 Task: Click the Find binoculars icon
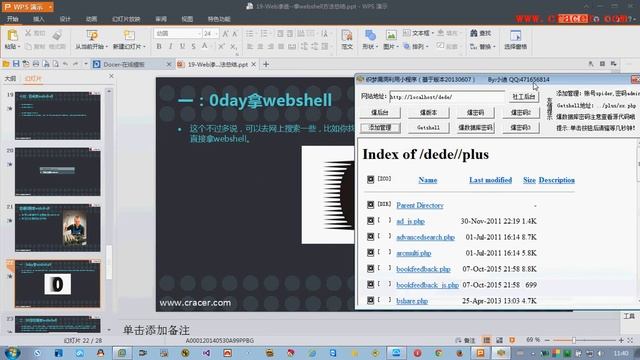[x=474, y=33]
